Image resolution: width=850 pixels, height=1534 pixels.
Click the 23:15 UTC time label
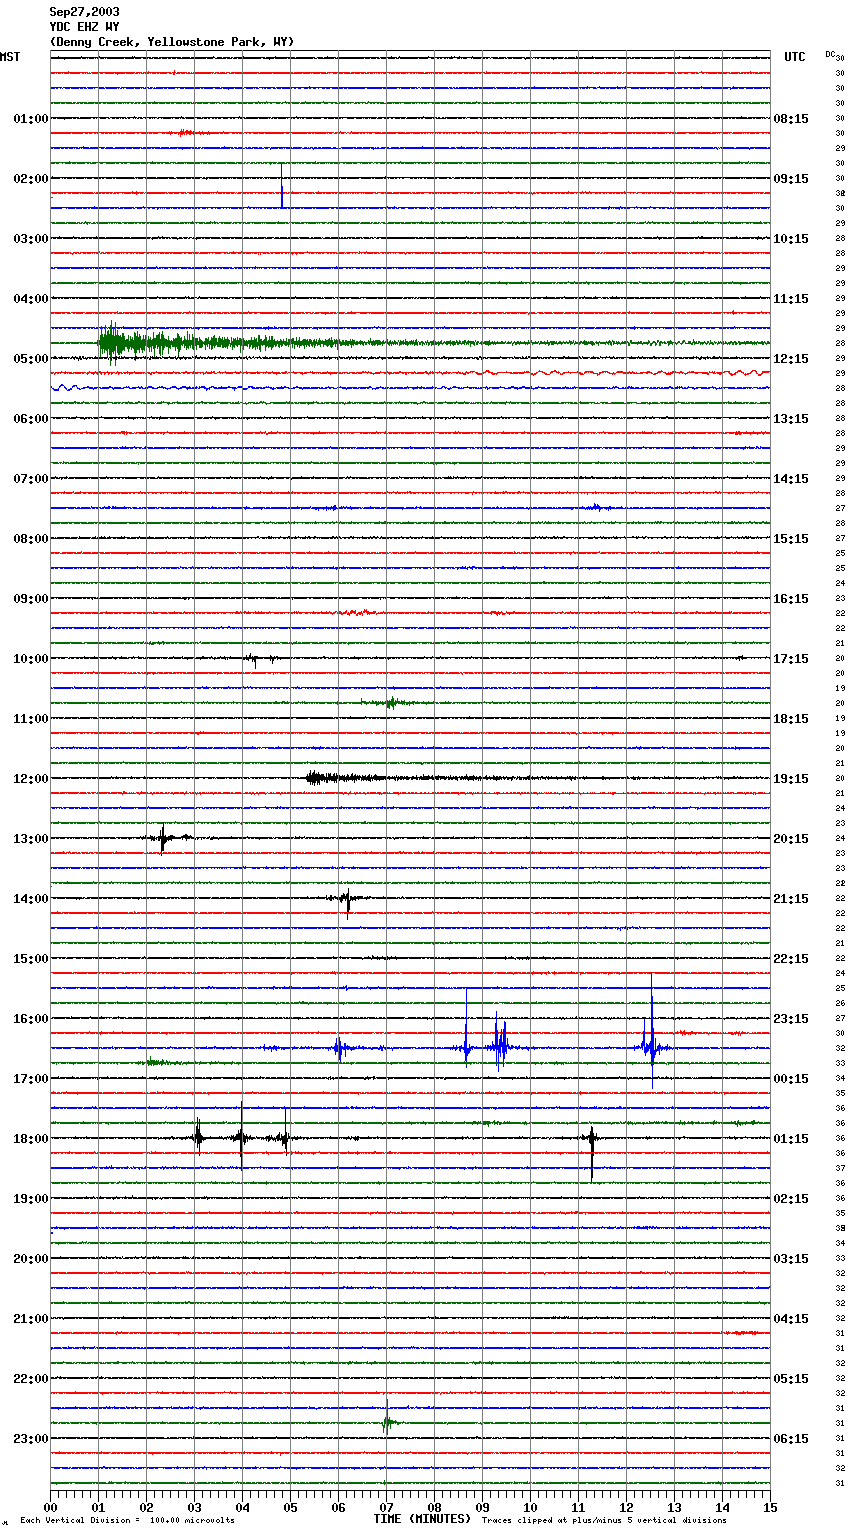(x=791, y=1019)
